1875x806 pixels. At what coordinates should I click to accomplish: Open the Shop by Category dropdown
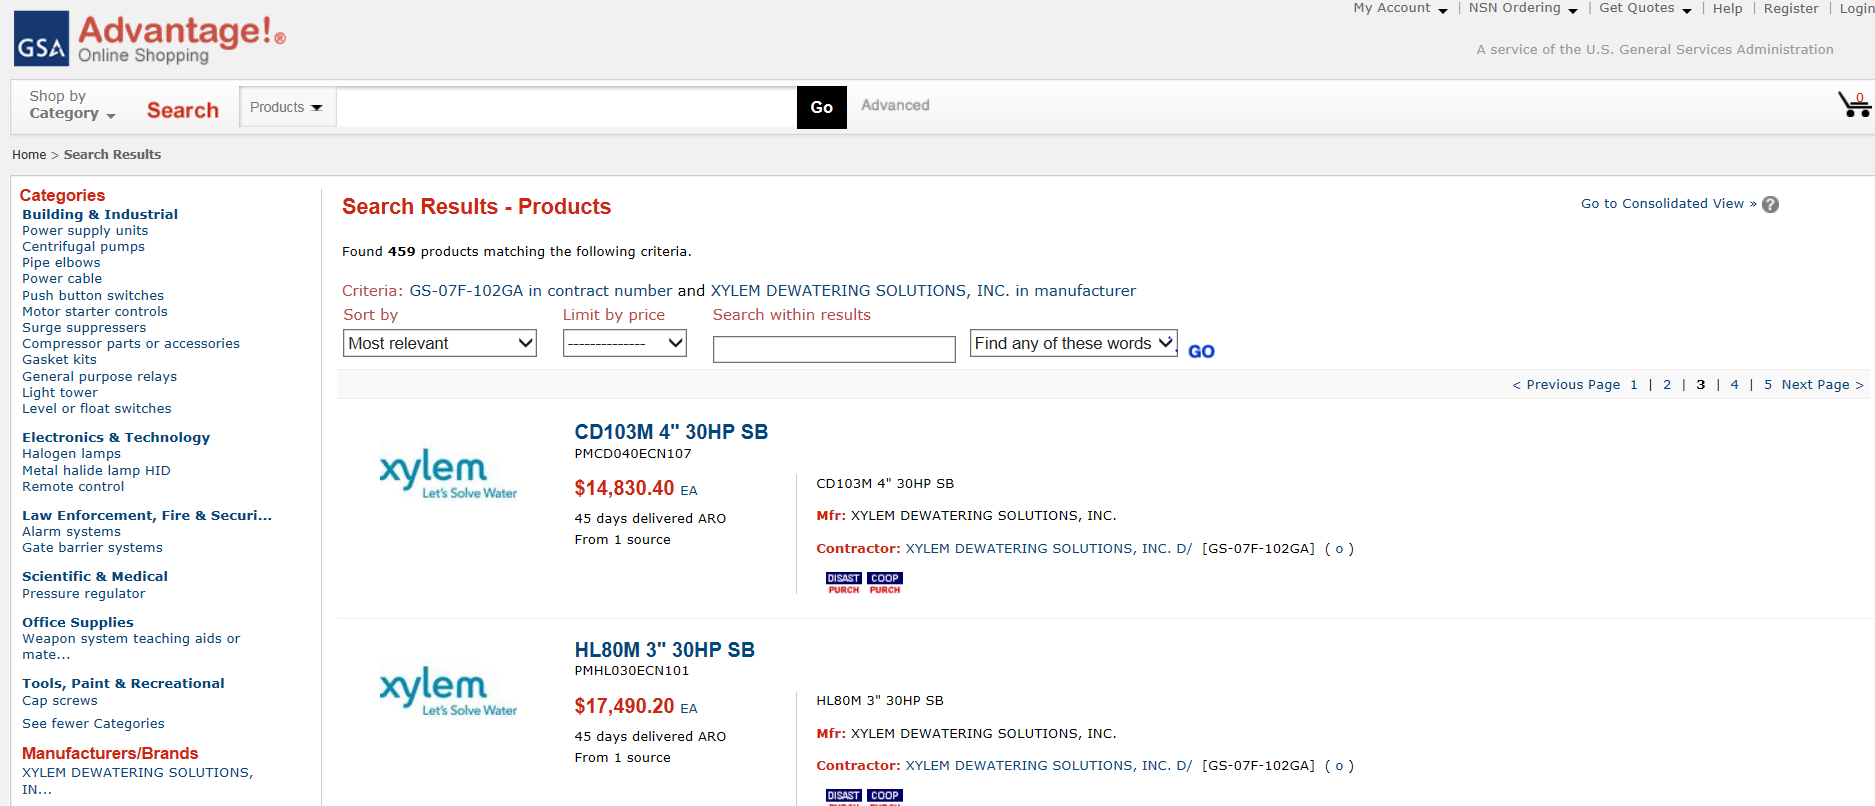72,105
